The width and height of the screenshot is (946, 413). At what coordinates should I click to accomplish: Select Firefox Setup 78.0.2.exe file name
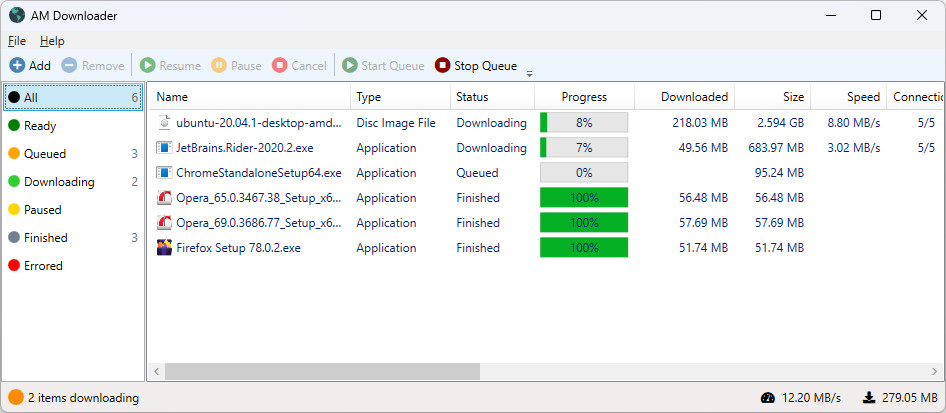[238, 248]
